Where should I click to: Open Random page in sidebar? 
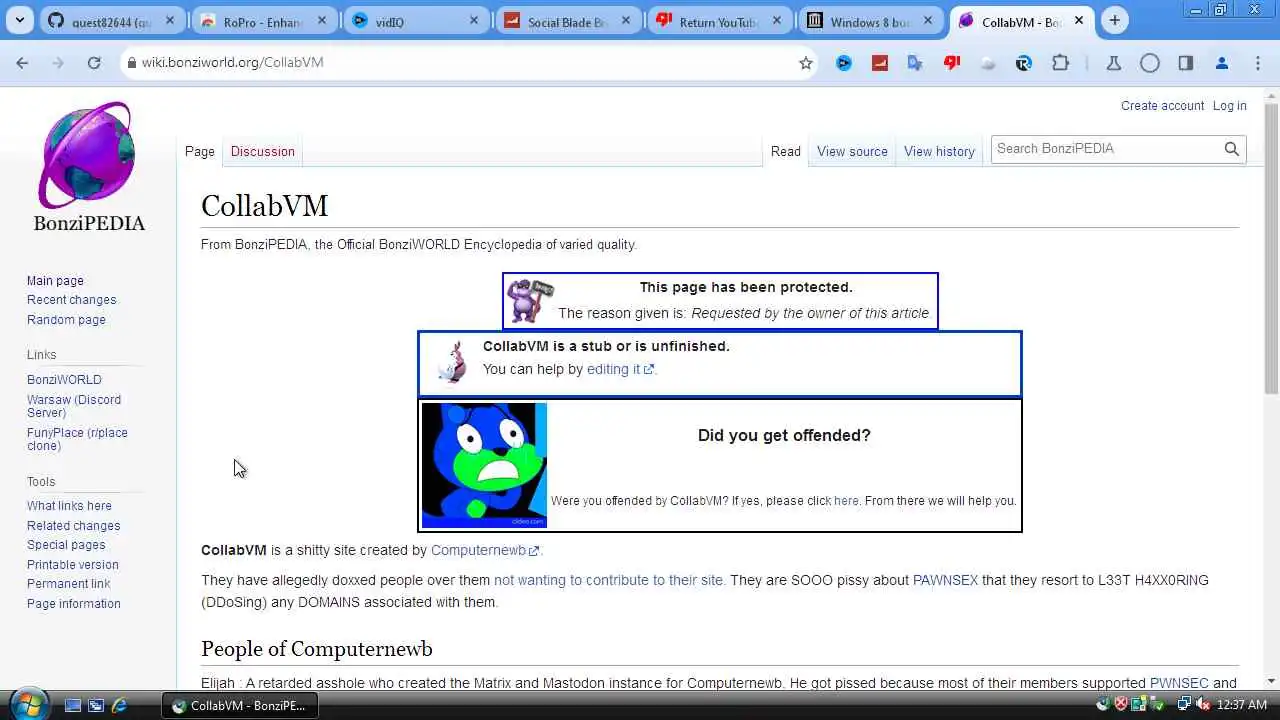(x=66, y=320)
